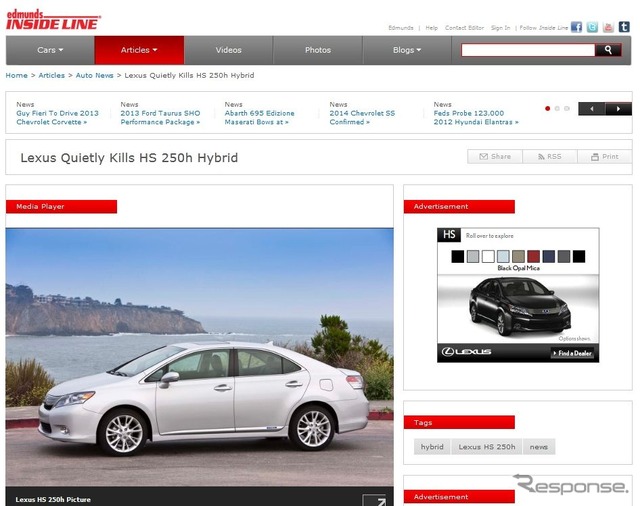Select the white color swatch
The height and width of the screenshot is (506, 640).
(x=488, y=256)
